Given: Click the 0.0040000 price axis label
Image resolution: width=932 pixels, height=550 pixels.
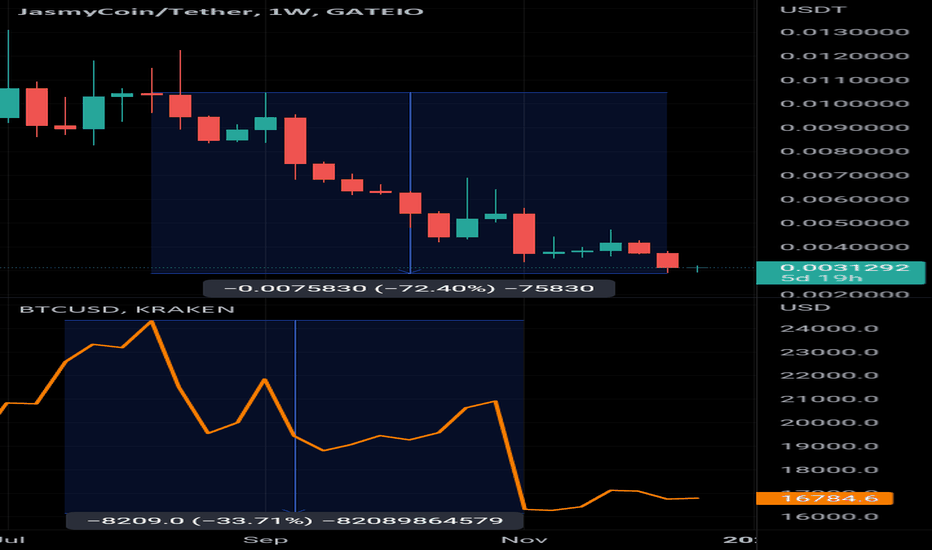Looking at the screenshot, I should pos(845,247).
